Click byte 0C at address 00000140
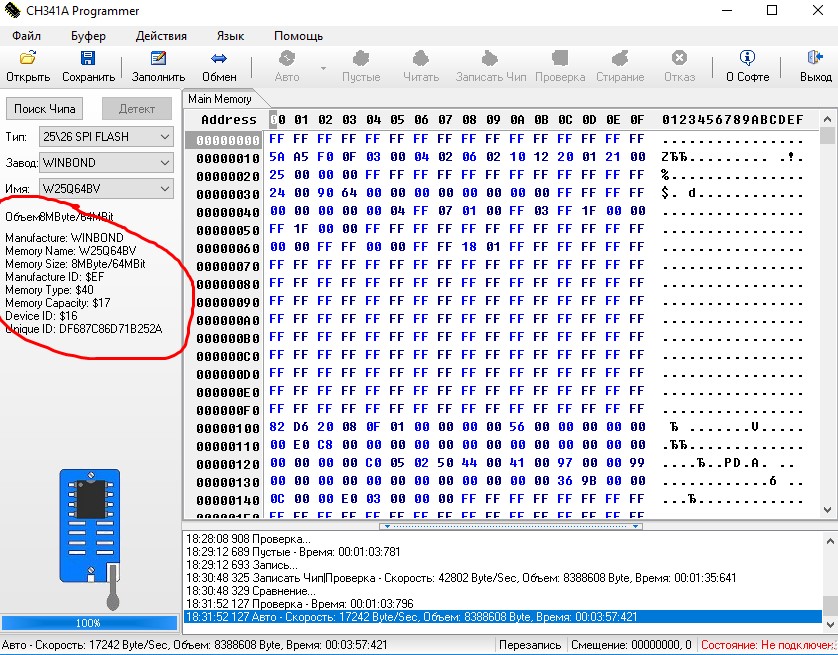Image resolution: width=838 pixels, height=655 pixels. (x=277, y=499)
